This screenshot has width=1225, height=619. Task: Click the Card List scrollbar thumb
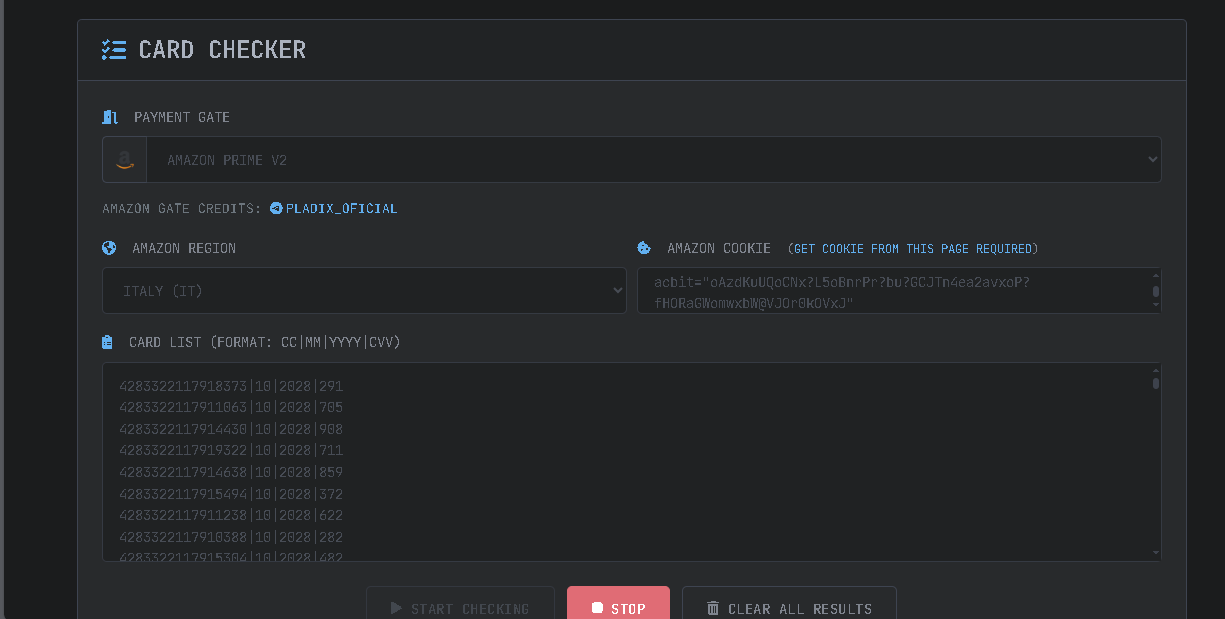click(1156, 383)
